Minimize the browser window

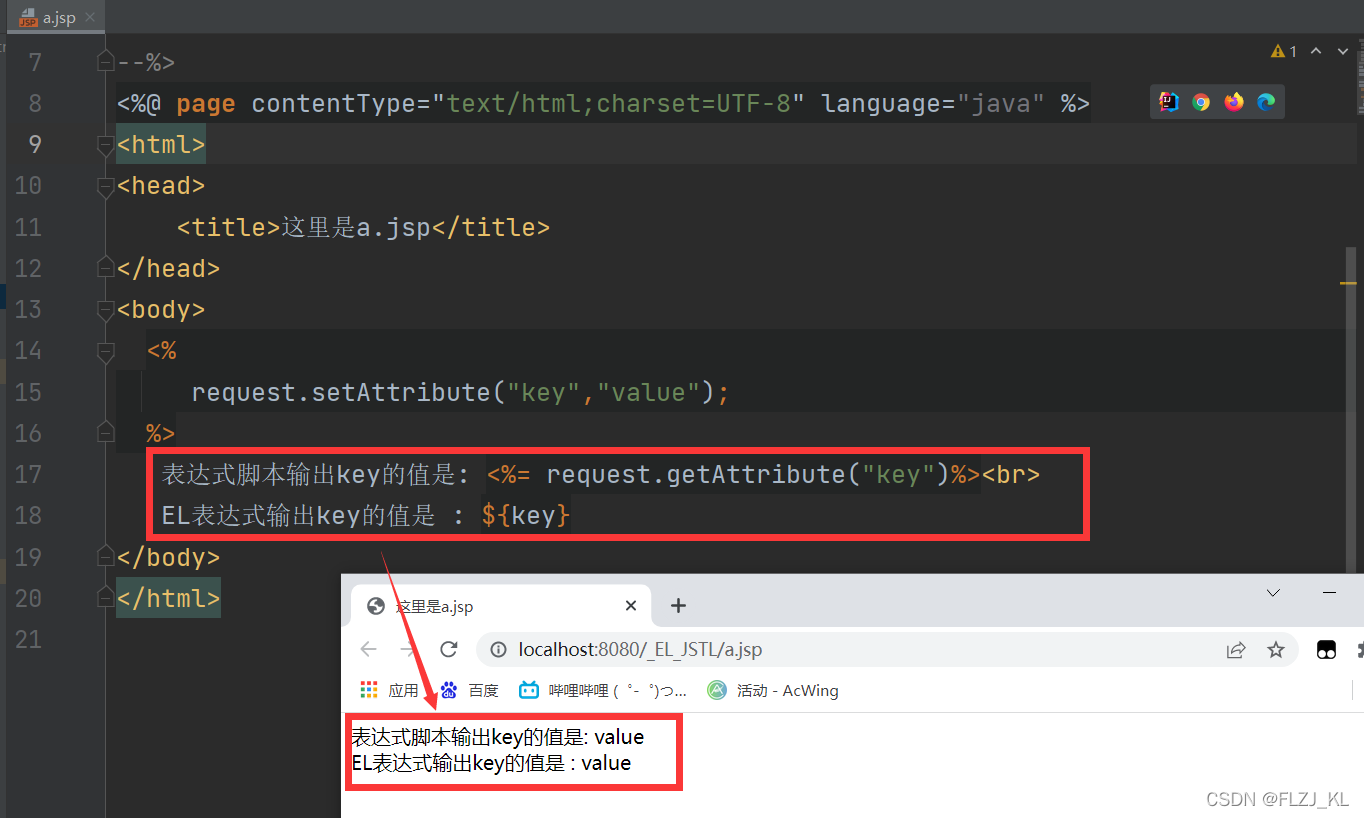click(x=1329, y=593)
